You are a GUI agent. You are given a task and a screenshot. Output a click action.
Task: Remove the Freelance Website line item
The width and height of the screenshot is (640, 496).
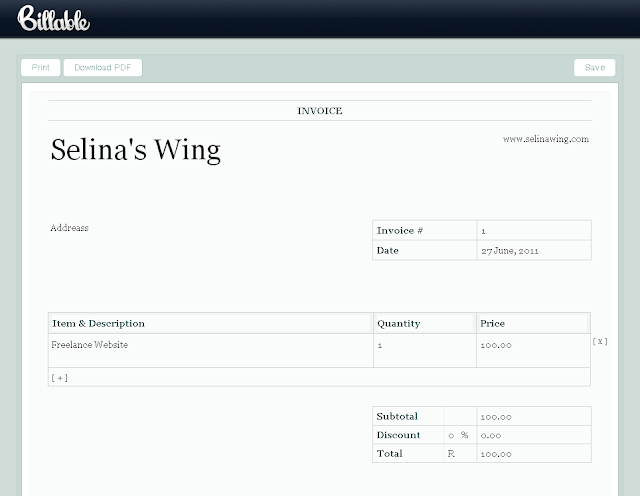pos(600,341)
